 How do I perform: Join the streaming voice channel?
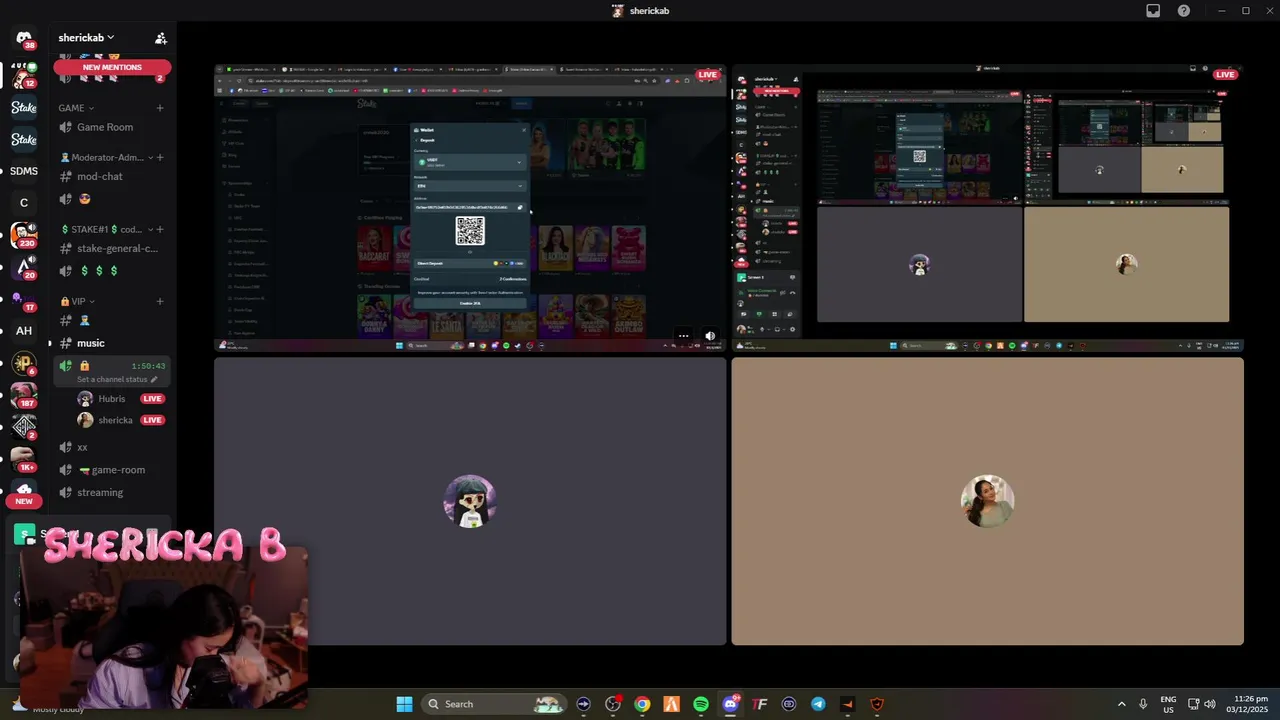click(x=111, y=492)
